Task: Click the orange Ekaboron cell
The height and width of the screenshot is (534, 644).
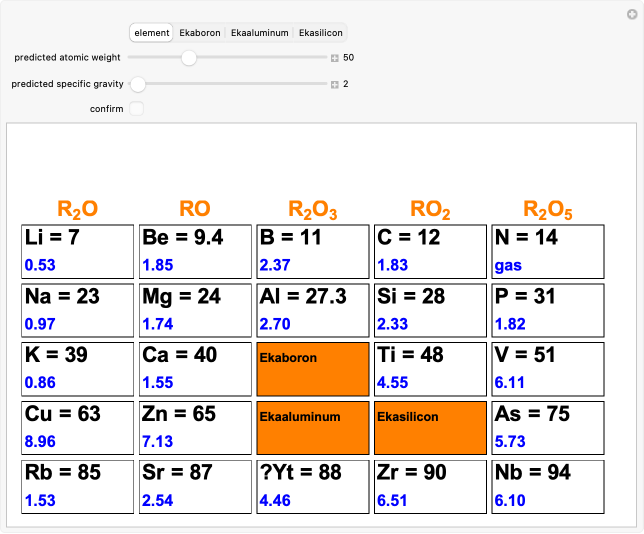Action: (313, 369)
